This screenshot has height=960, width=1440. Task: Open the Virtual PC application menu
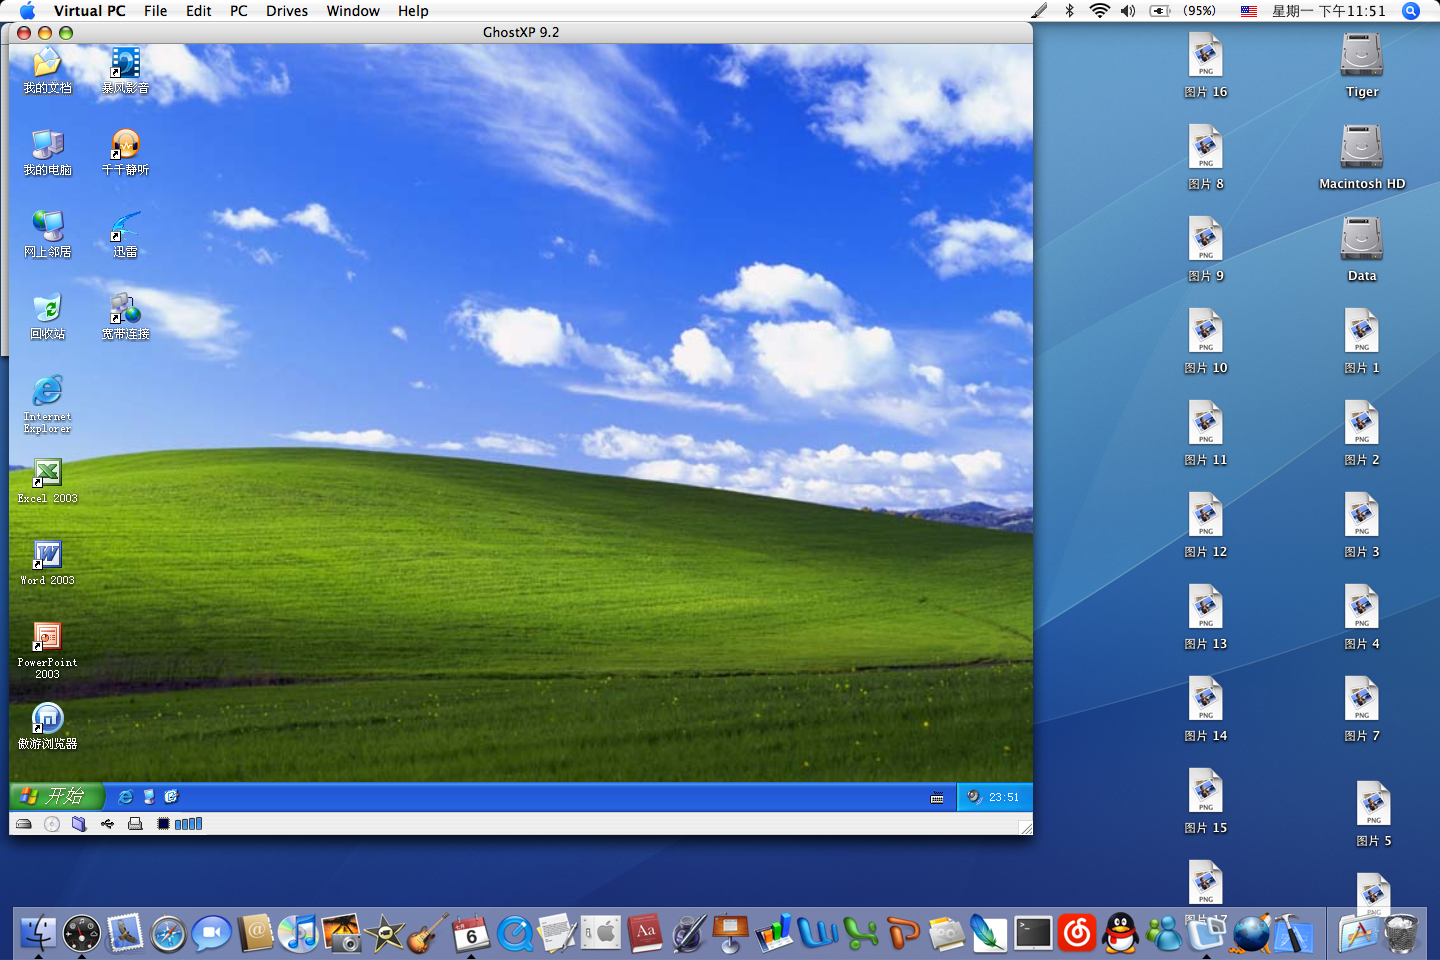(90, 11)
